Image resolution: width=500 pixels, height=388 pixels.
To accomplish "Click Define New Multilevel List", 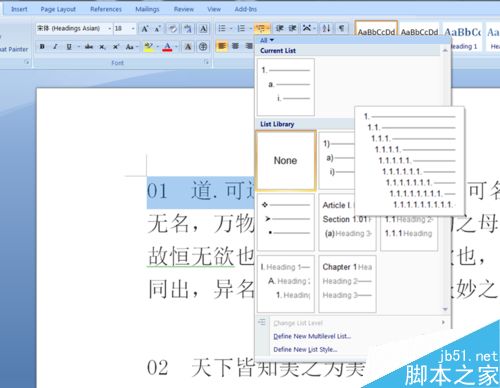I will pyautogui.click(x=312, y=336).
